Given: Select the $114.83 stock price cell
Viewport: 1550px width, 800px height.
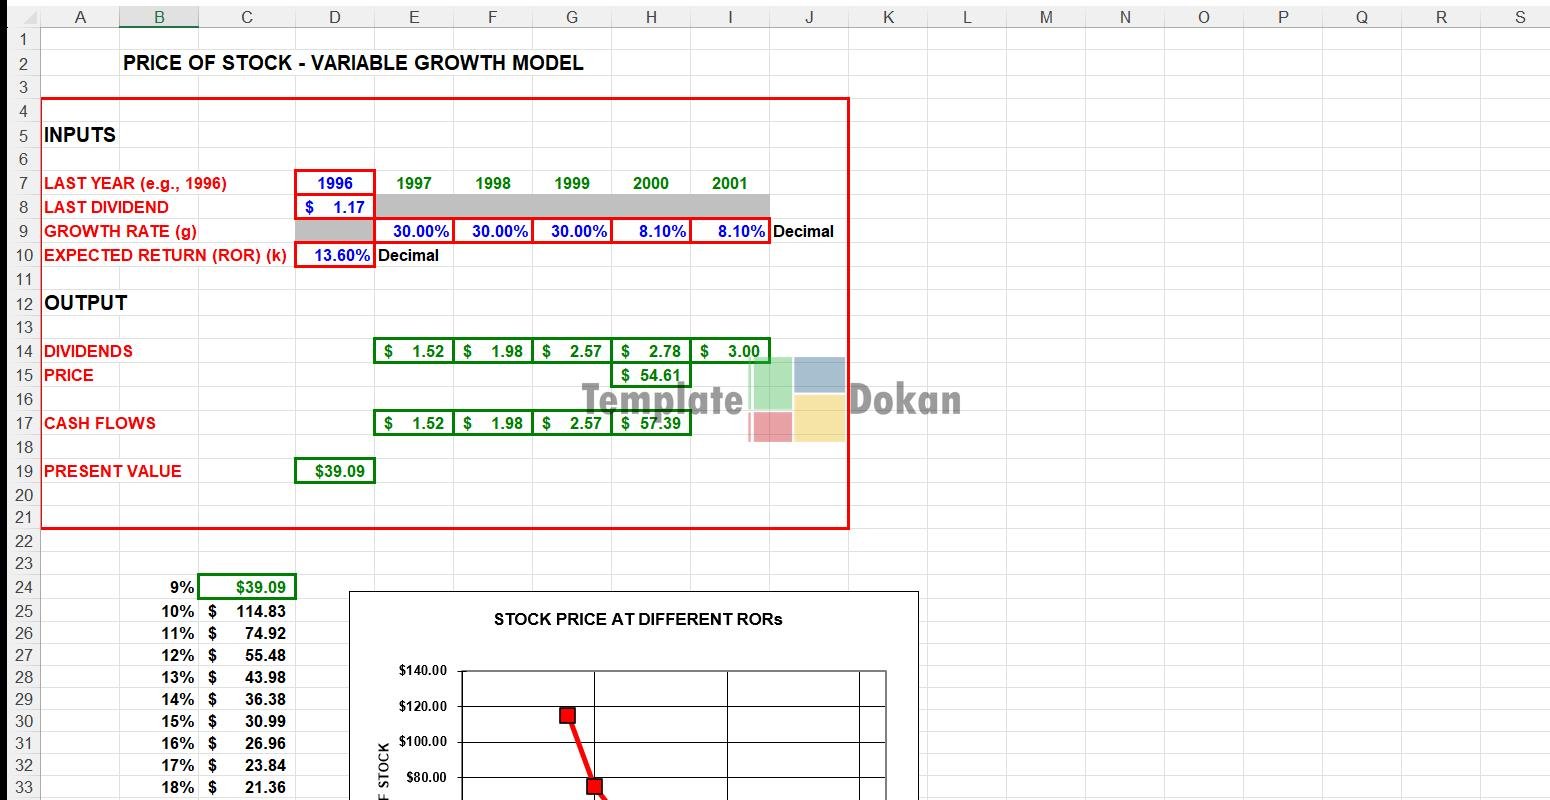Looking at the screenshot, I should pos(247,611).
